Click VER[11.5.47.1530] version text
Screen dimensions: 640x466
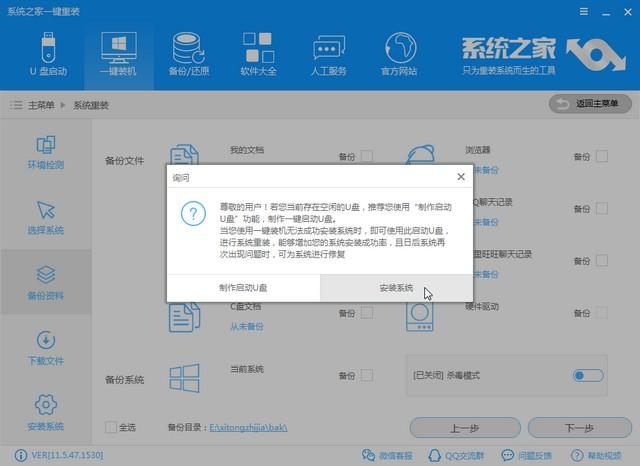[67, 455]
